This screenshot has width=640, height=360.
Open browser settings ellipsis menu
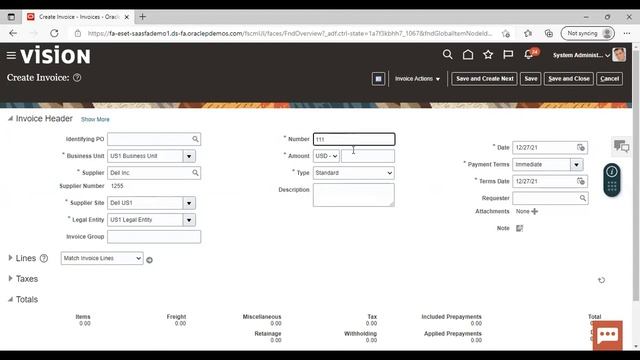627,33
